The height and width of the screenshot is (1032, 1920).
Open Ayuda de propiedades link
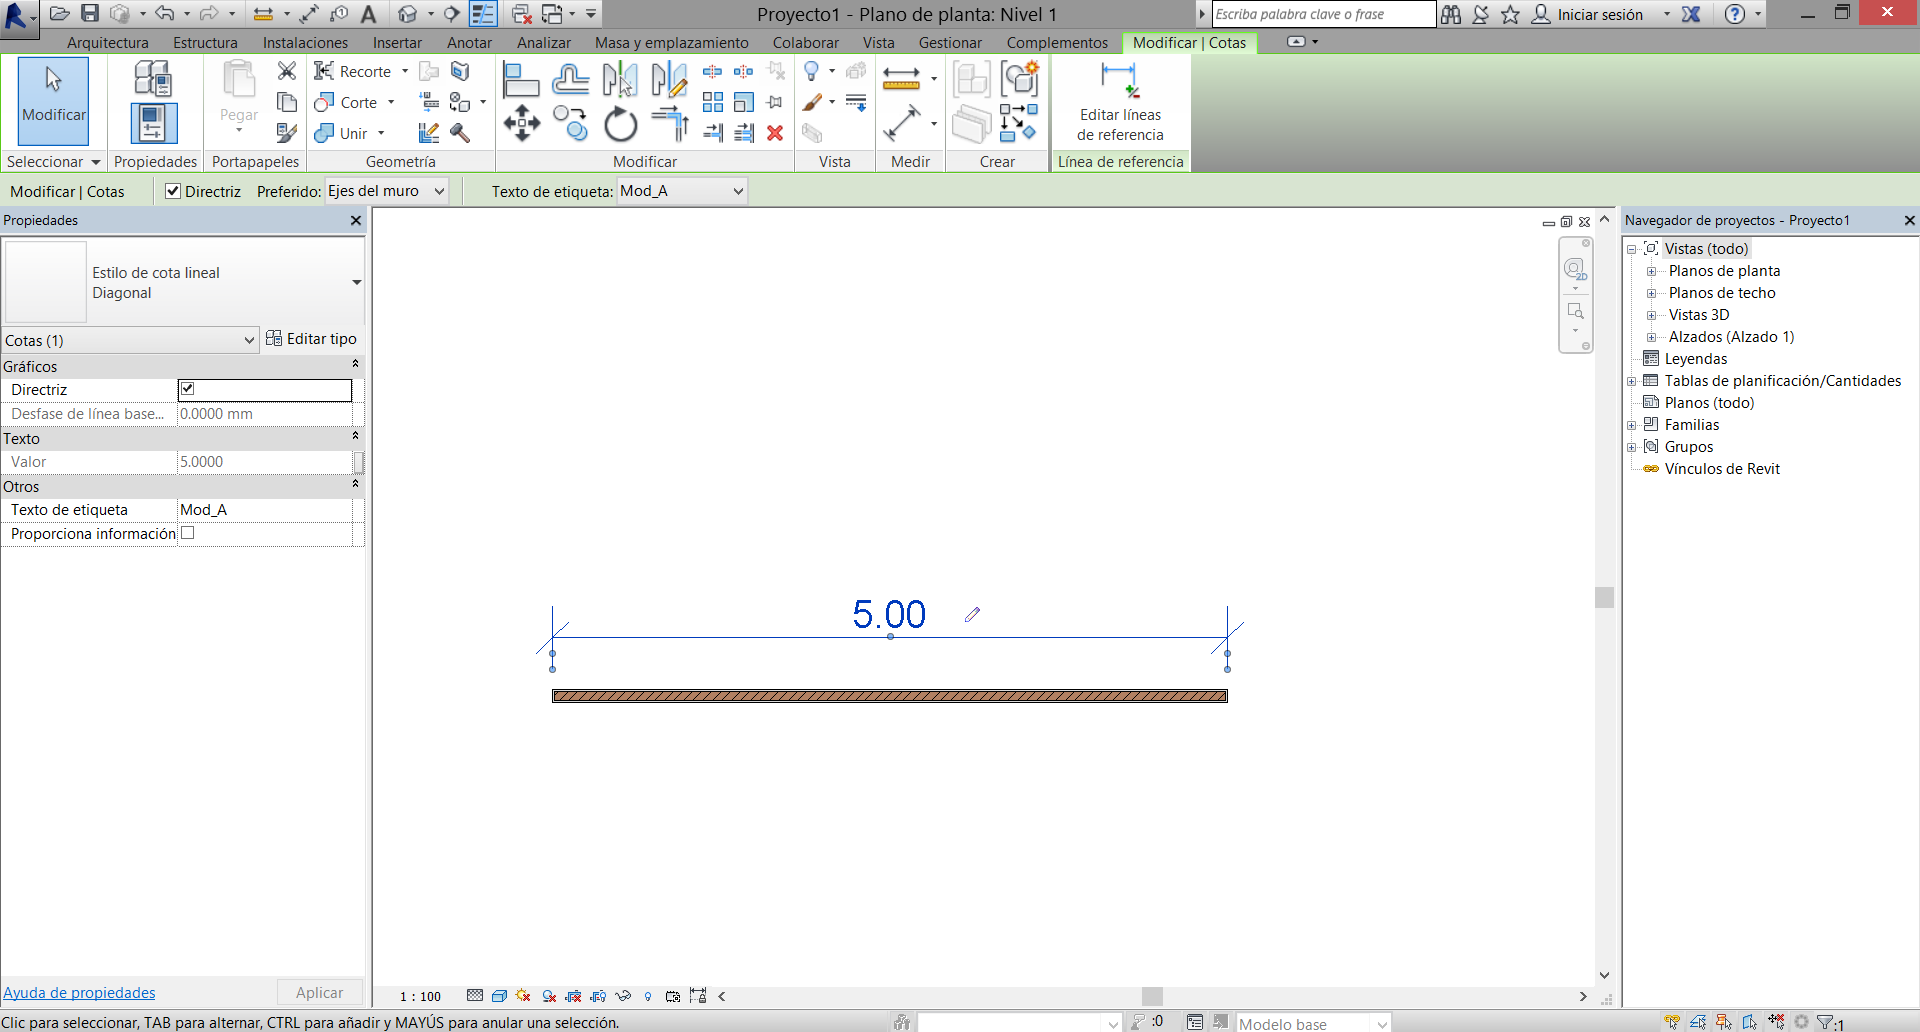79,993
